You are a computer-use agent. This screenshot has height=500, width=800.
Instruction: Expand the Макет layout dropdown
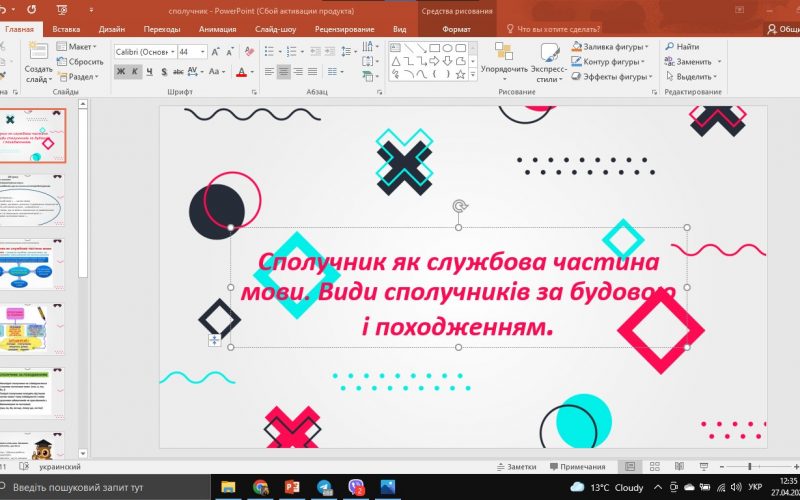click(x=76, y=46)
